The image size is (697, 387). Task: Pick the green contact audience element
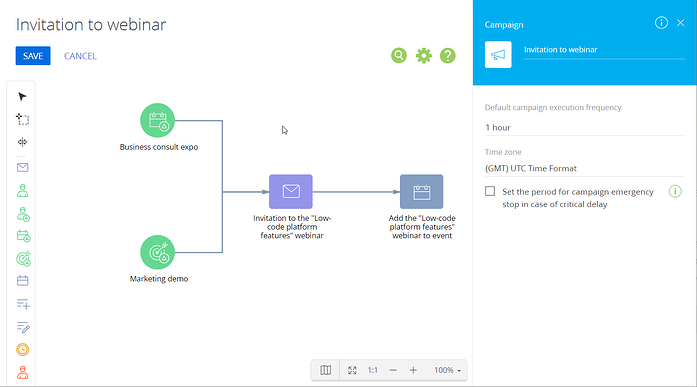coord(23,191)
